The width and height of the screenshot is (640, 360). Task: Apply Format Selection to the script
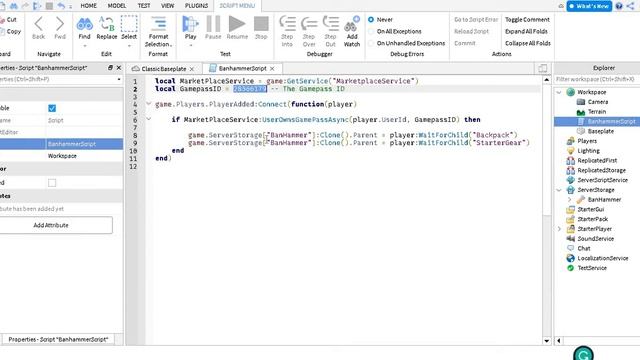tap(158, 31)
